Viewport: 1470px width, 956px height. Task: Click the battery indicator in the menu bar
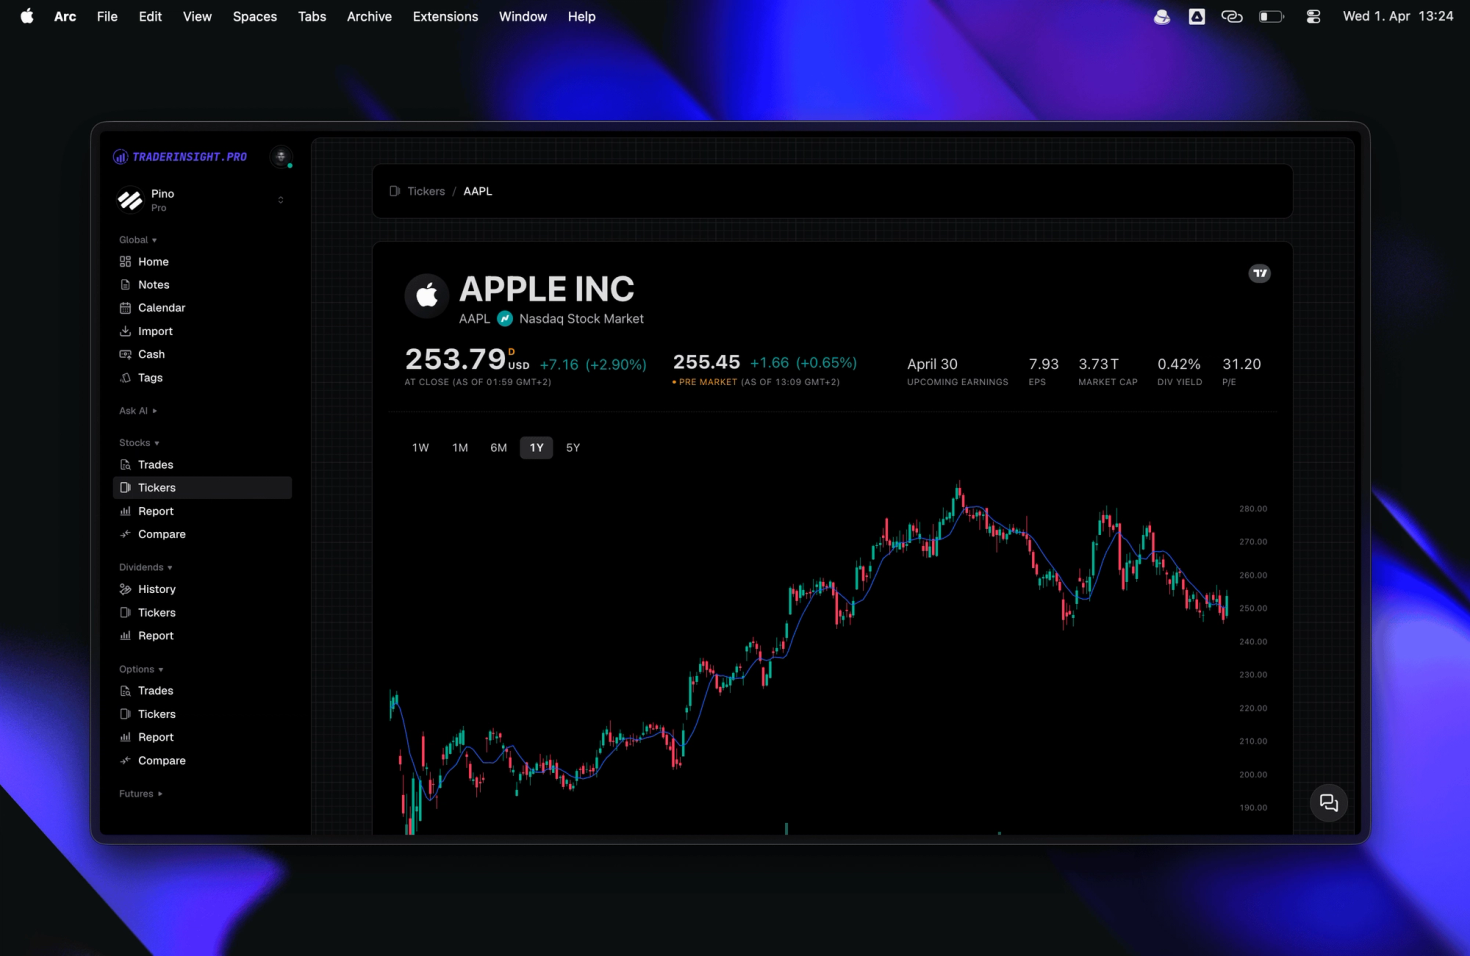click(1270, 16)
